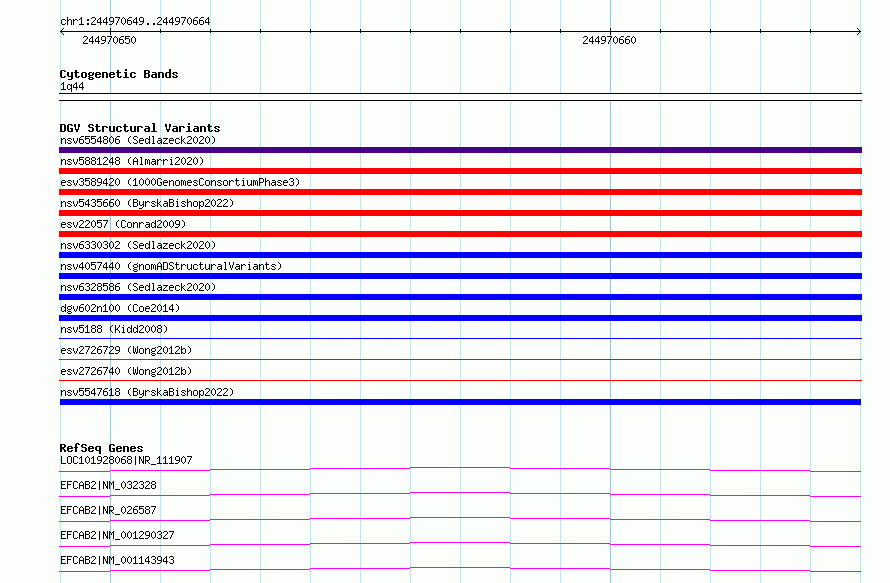The width and height of the screenshot is (890, 583).
Task: Select the Cytogenetic Bands track title
Action: click(119, 74)
